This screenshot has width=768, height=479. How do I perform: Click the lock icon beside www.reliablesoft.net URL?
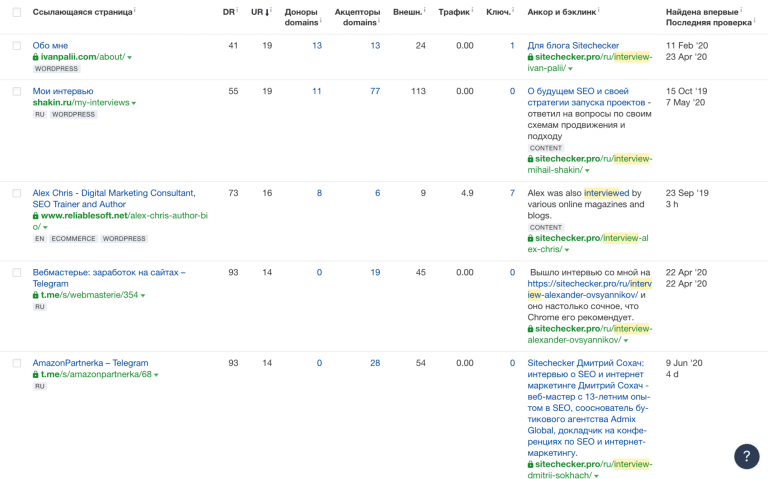coord(36,216)
